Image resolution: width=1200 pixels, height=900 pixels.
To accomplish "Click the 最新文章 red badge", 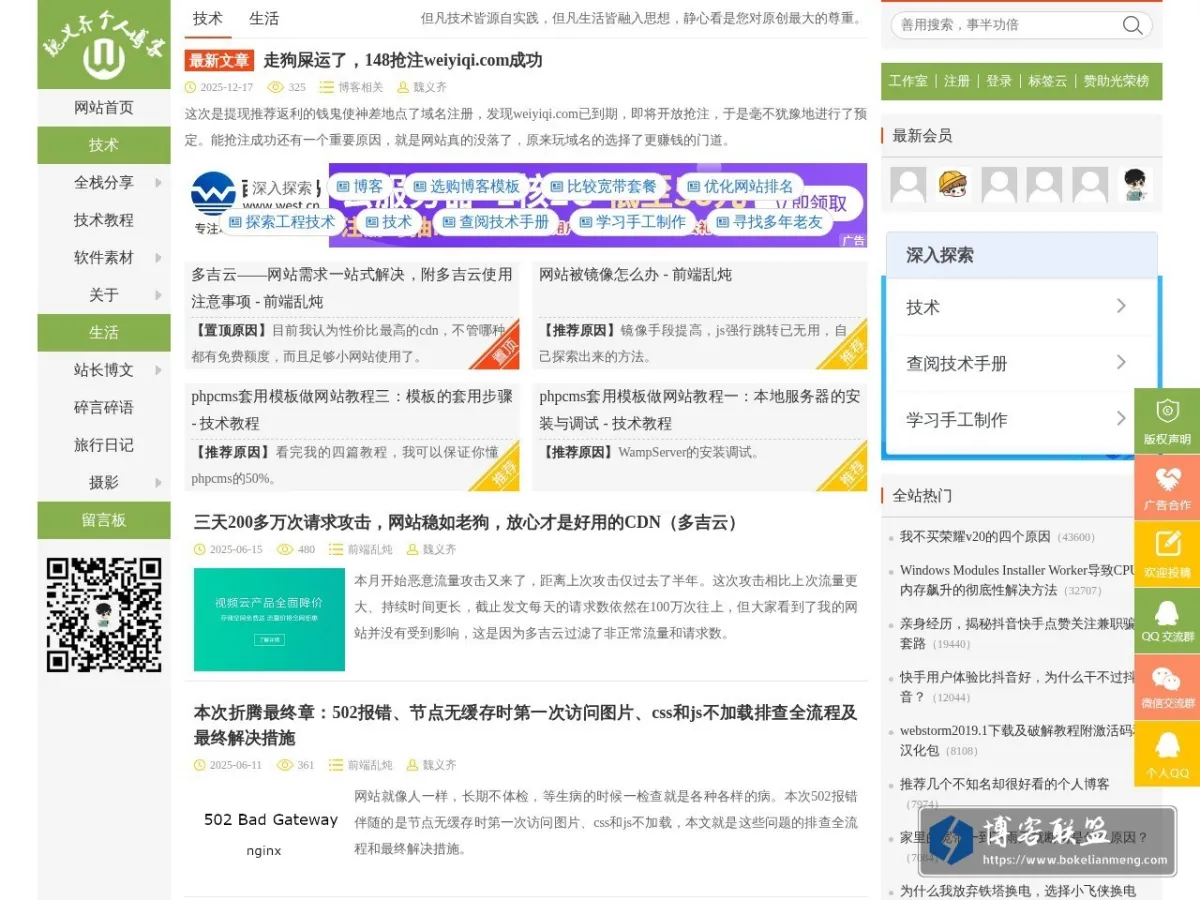I will 220,61.
